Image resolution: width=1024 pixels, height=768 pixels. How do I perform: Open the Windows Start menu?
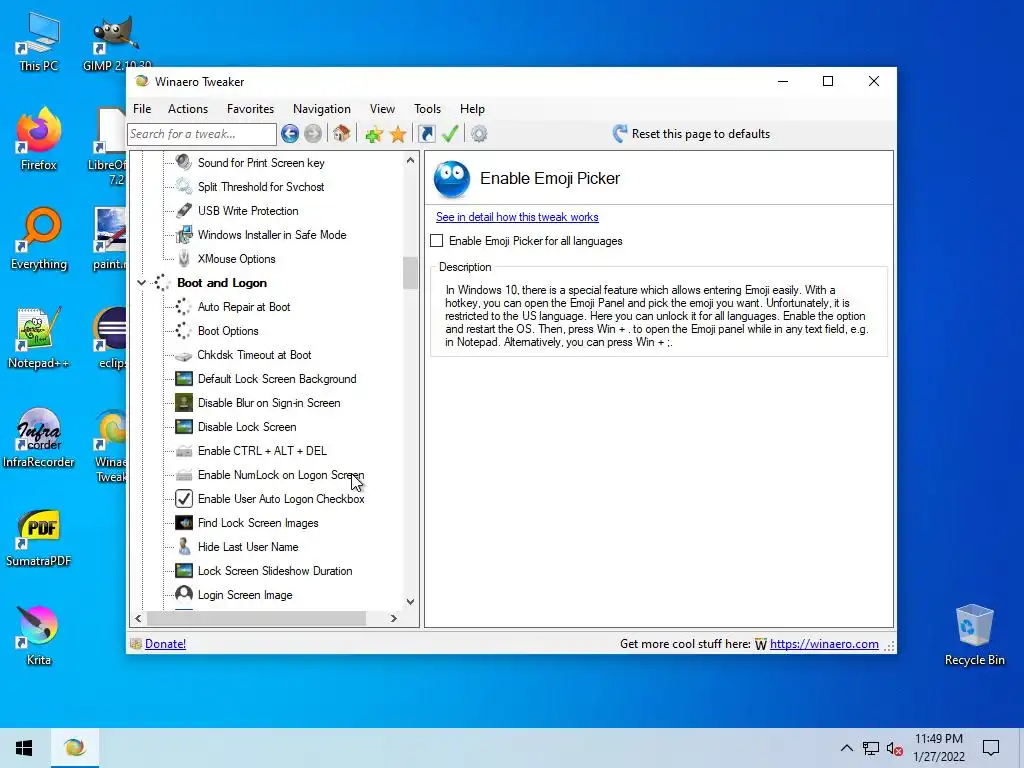coord(24,747)
